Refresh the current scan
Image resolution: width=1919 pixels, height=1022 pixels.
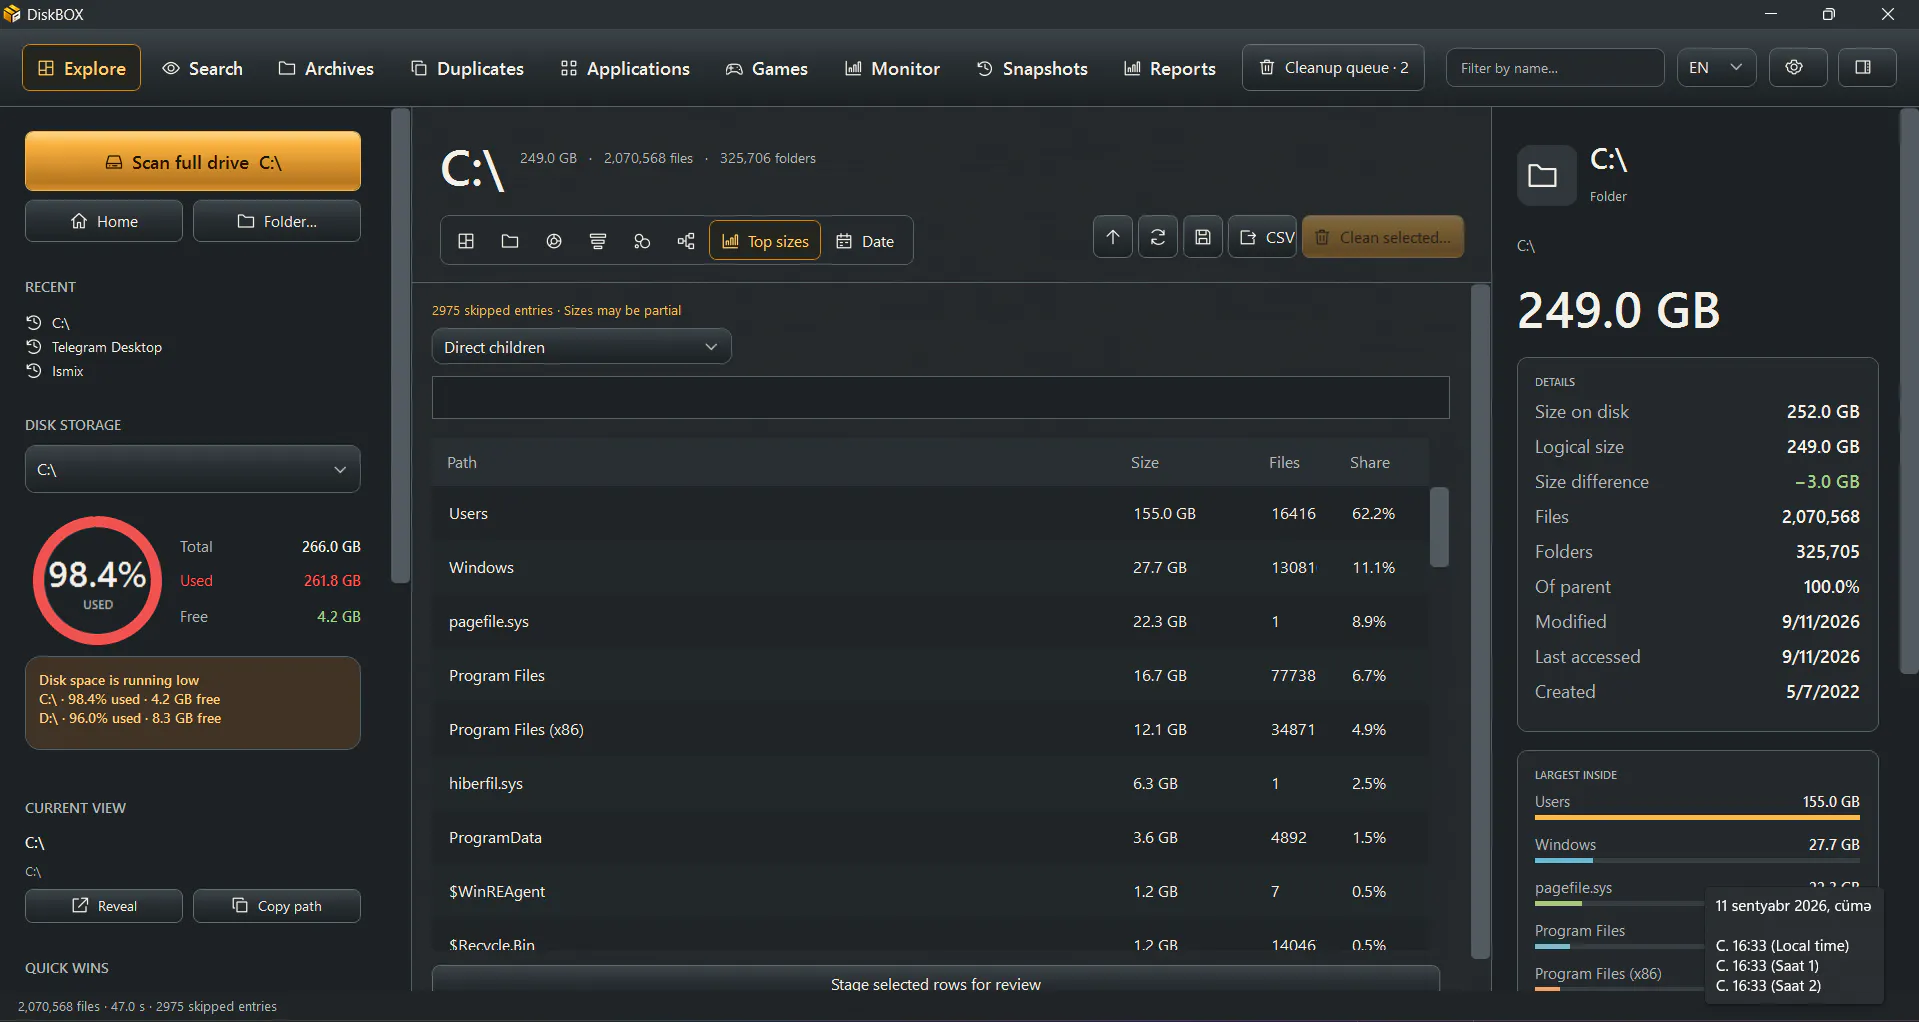1158,237
